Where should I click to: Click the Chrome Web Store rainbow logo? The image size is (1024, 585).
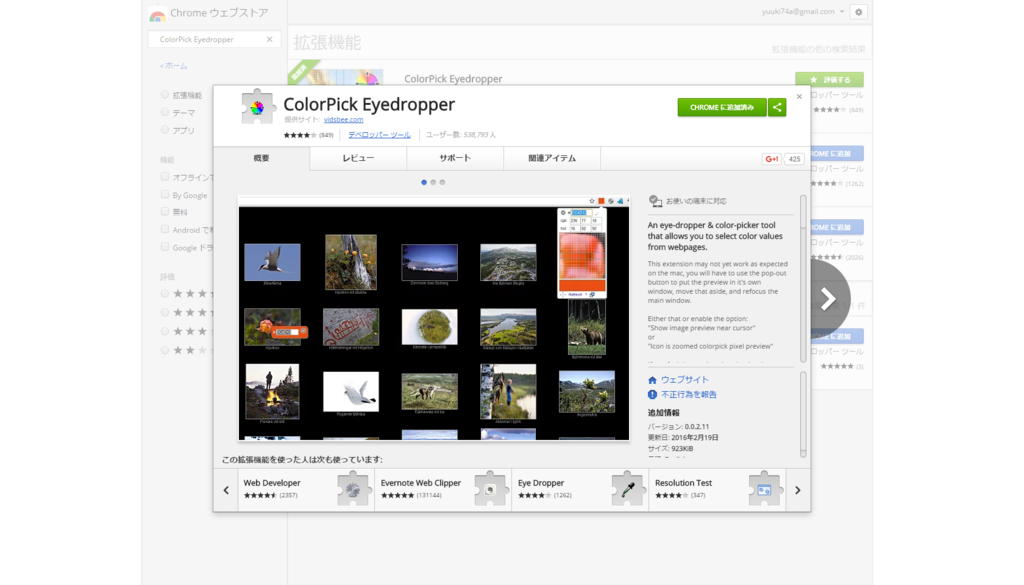[x=157, y=14]
